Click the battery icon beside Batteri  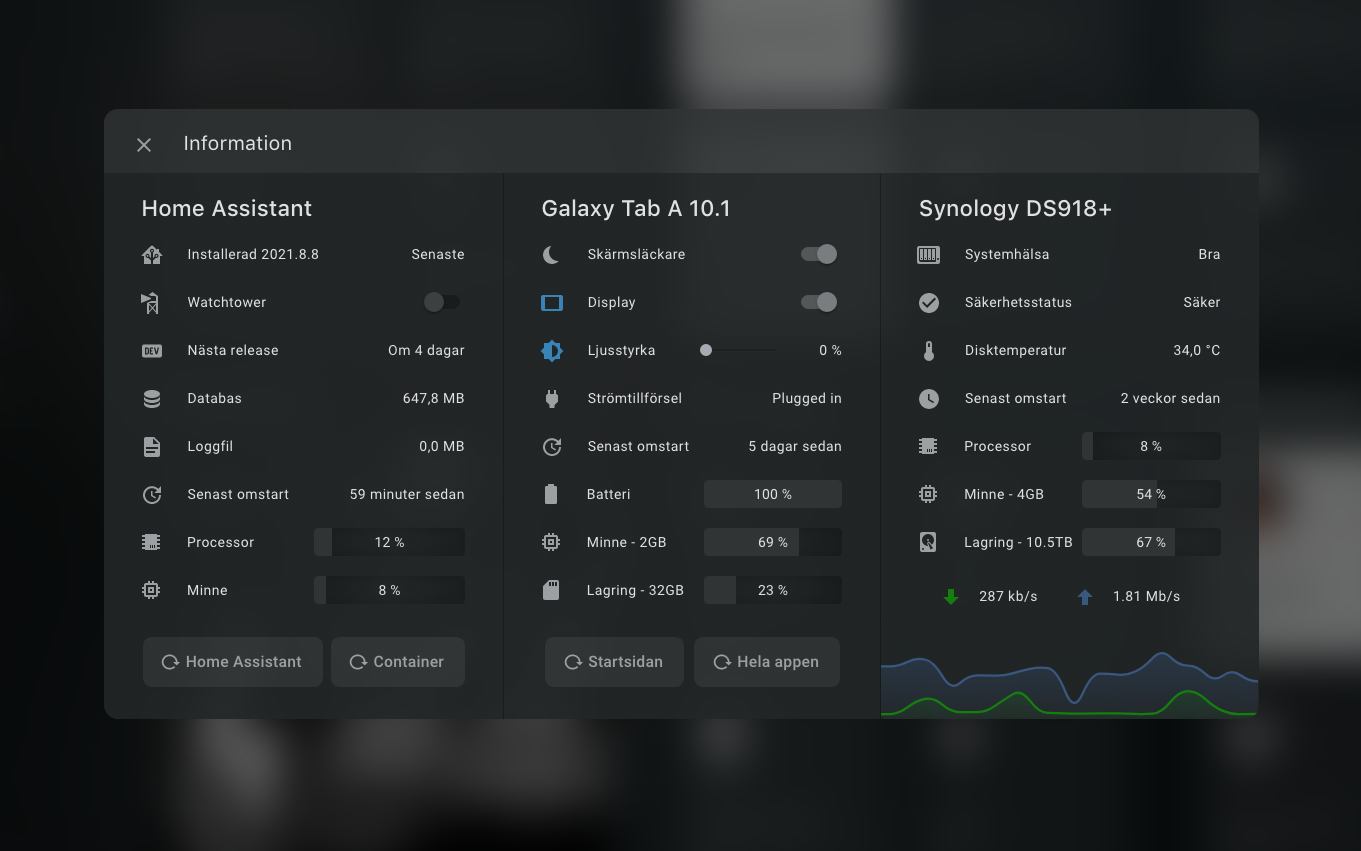(x=551, y=495)
